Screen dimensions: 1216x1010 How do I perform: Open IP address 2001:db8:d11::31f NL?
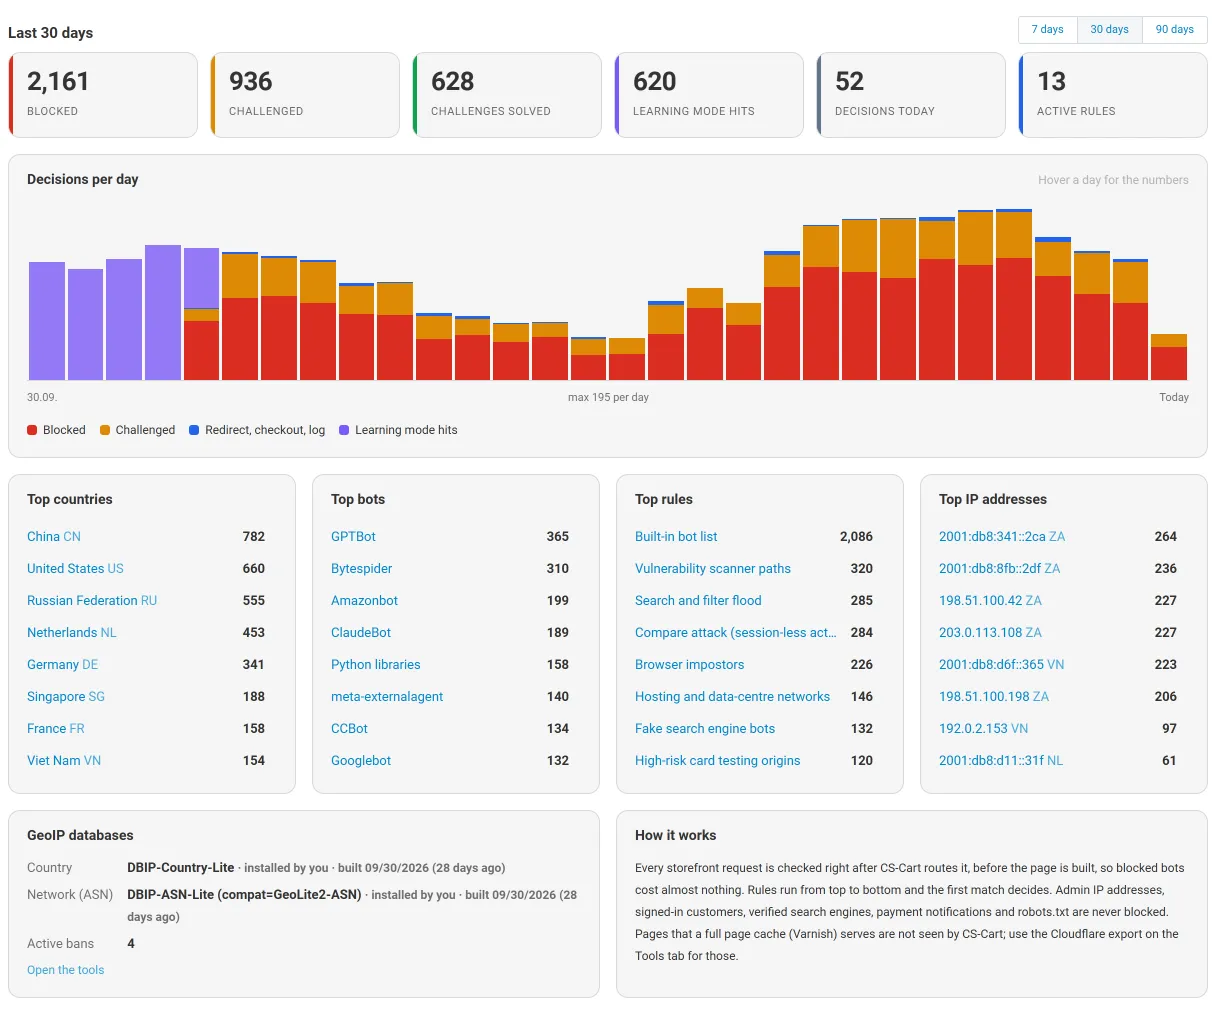[1001, 761]
